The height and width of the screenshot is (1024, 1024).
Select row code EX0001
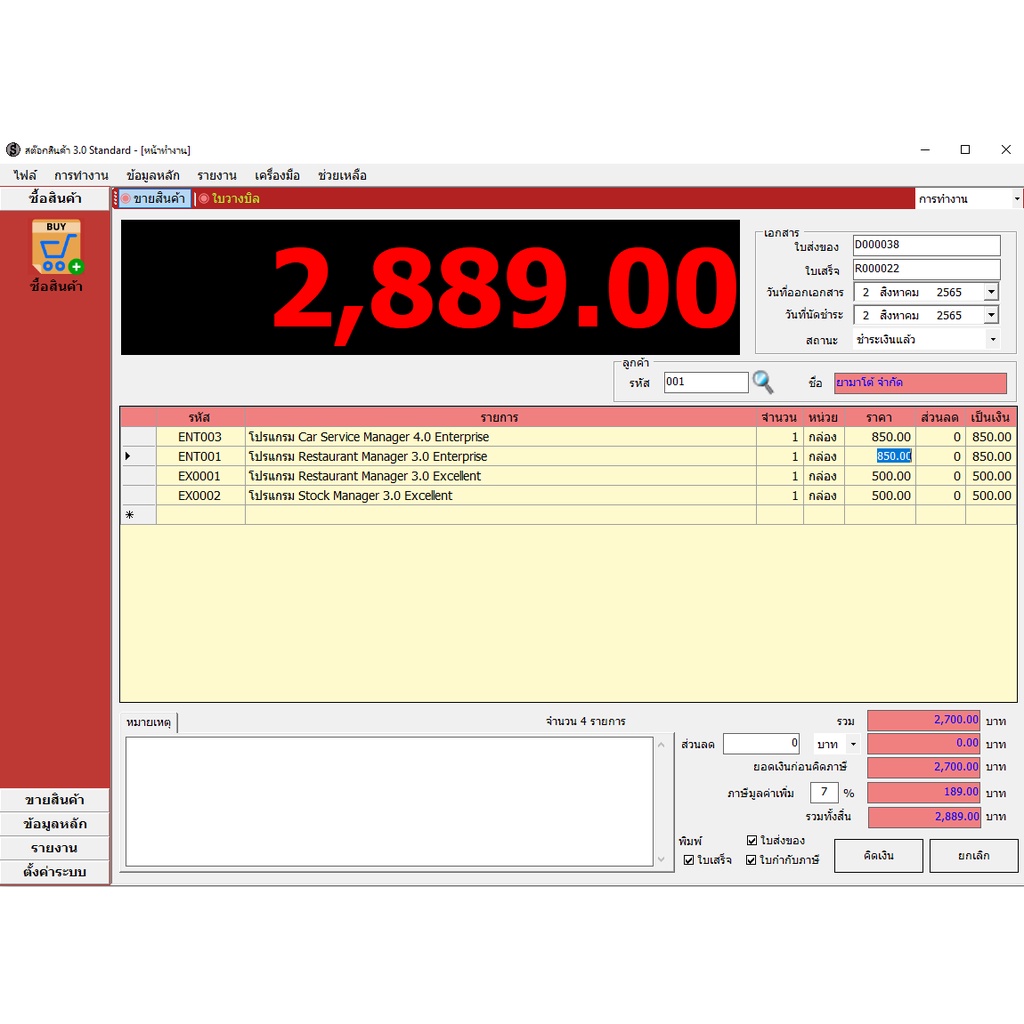coord(200,476)
